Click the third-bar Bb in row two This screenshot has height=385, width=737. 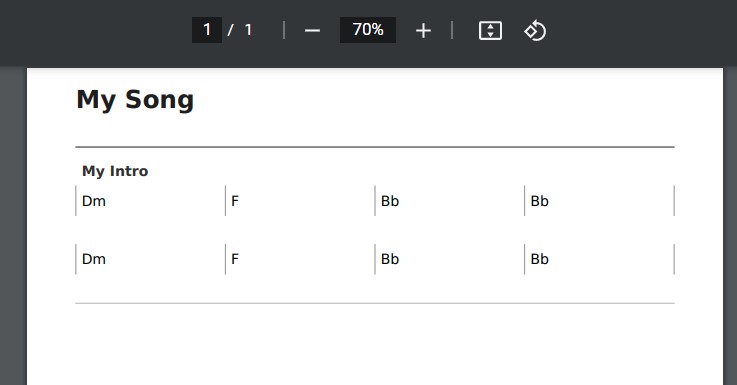pyautogui.click(x=390, y=259)
